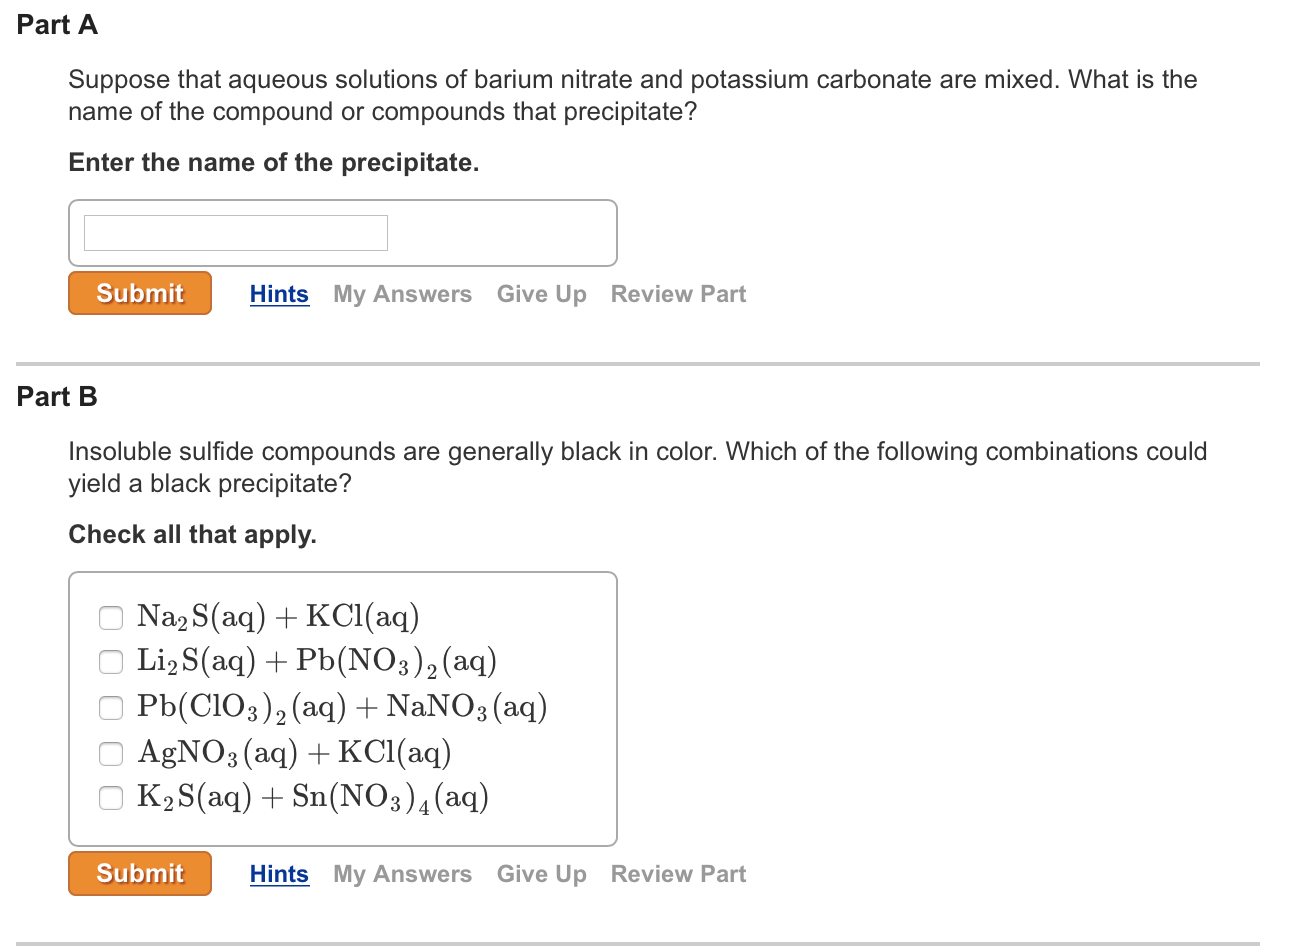Check the Na2S + KCl option
This screenshot has width=1290, height=946.
[x=111, y=617]
